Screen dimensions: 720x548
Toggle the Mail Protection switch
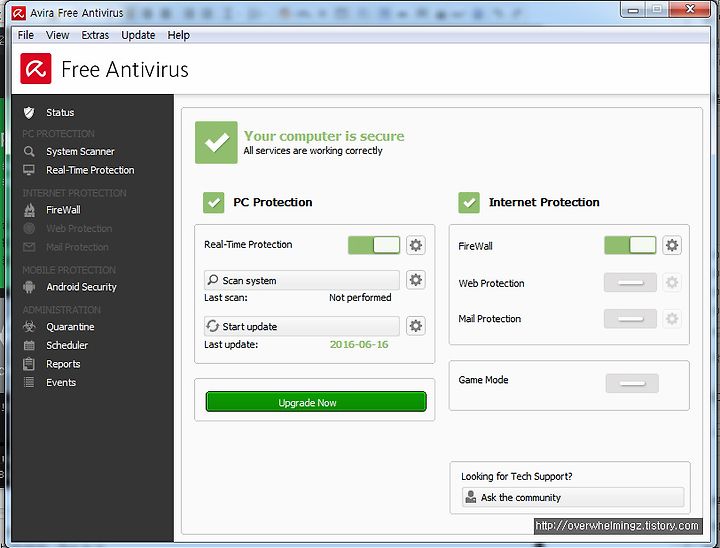630,319
